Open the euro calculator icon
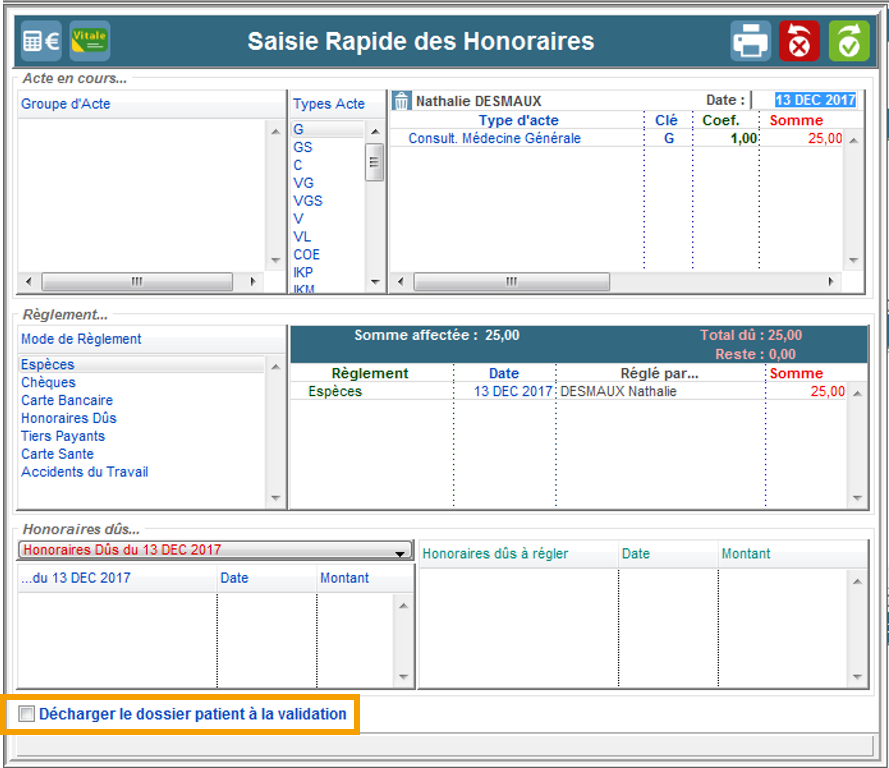889x768 pixels. click(x=41, y=42)
